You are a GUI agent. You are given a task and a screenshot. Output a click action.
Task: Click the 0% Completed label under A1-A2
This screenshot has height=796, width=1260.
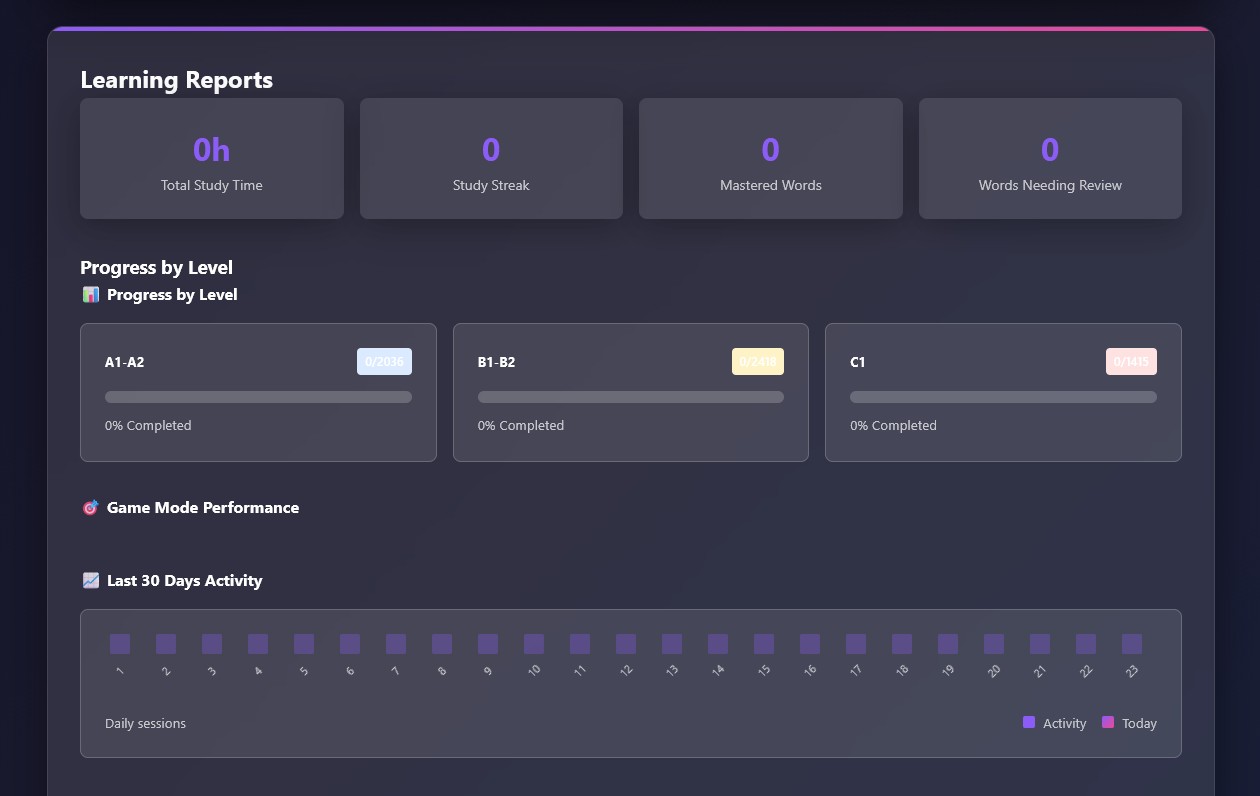[148, 425]
